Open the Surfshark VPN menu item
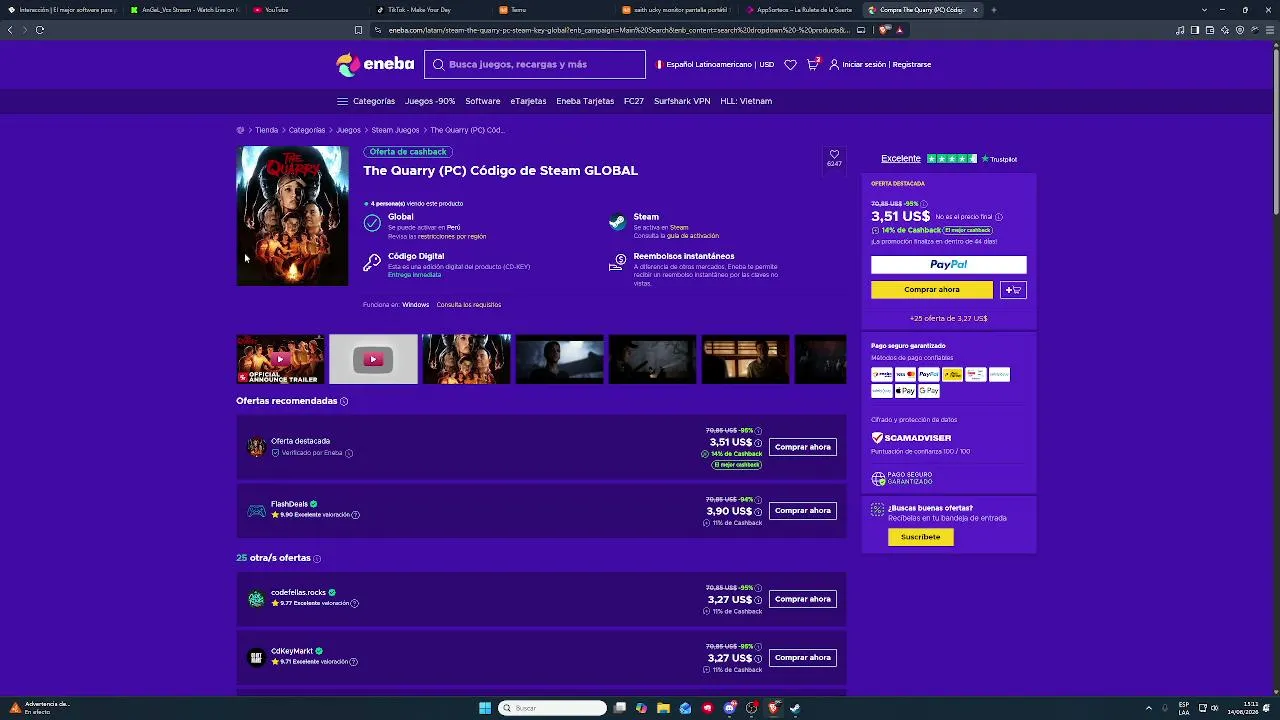The width and height of the screenshot is (1280, 720). (x=682, y=101)
